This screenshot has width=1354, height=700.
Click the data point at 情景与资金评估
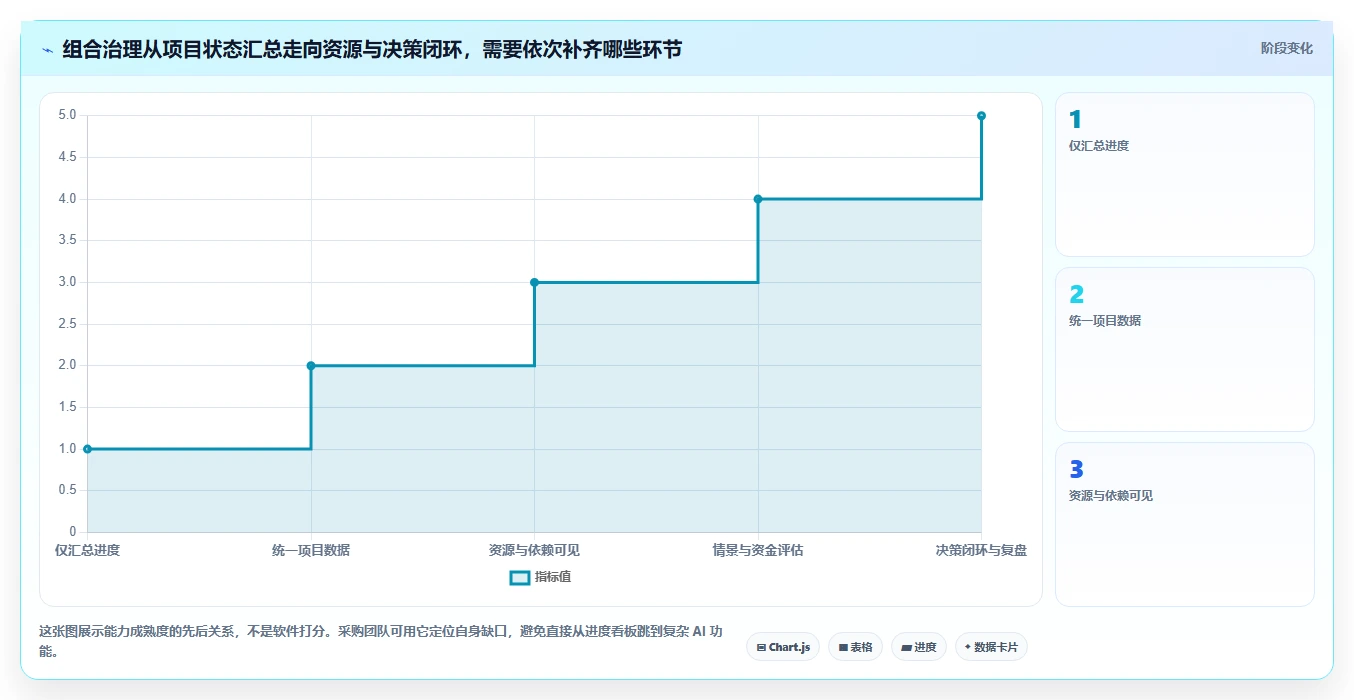pos(758,199)
